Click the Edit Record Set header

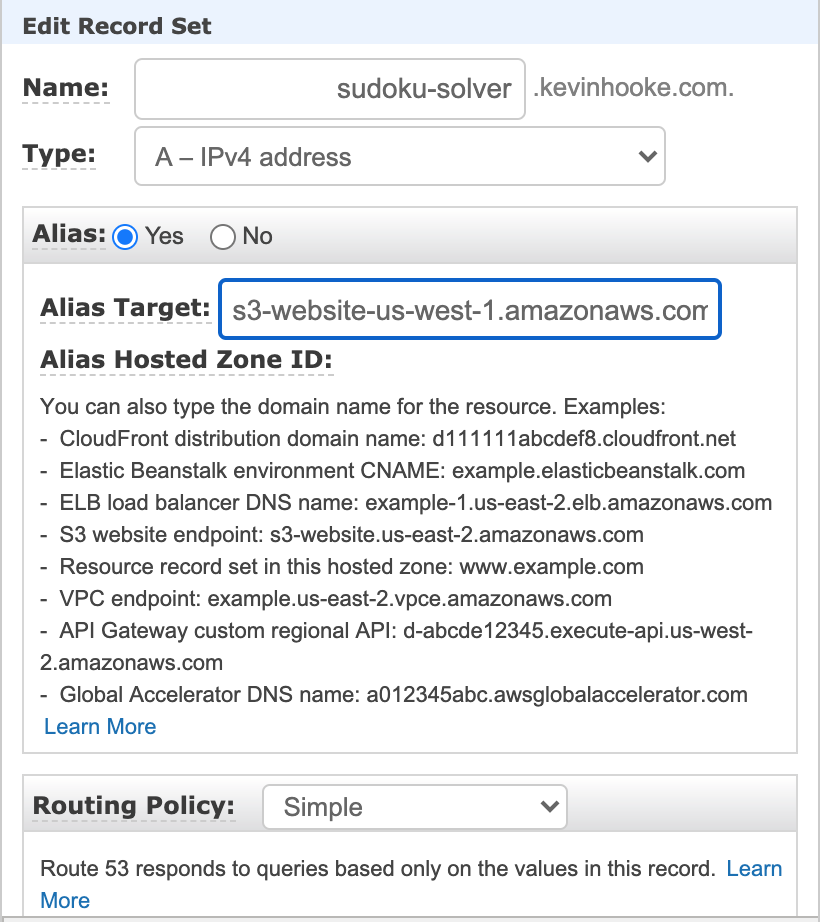118,26
